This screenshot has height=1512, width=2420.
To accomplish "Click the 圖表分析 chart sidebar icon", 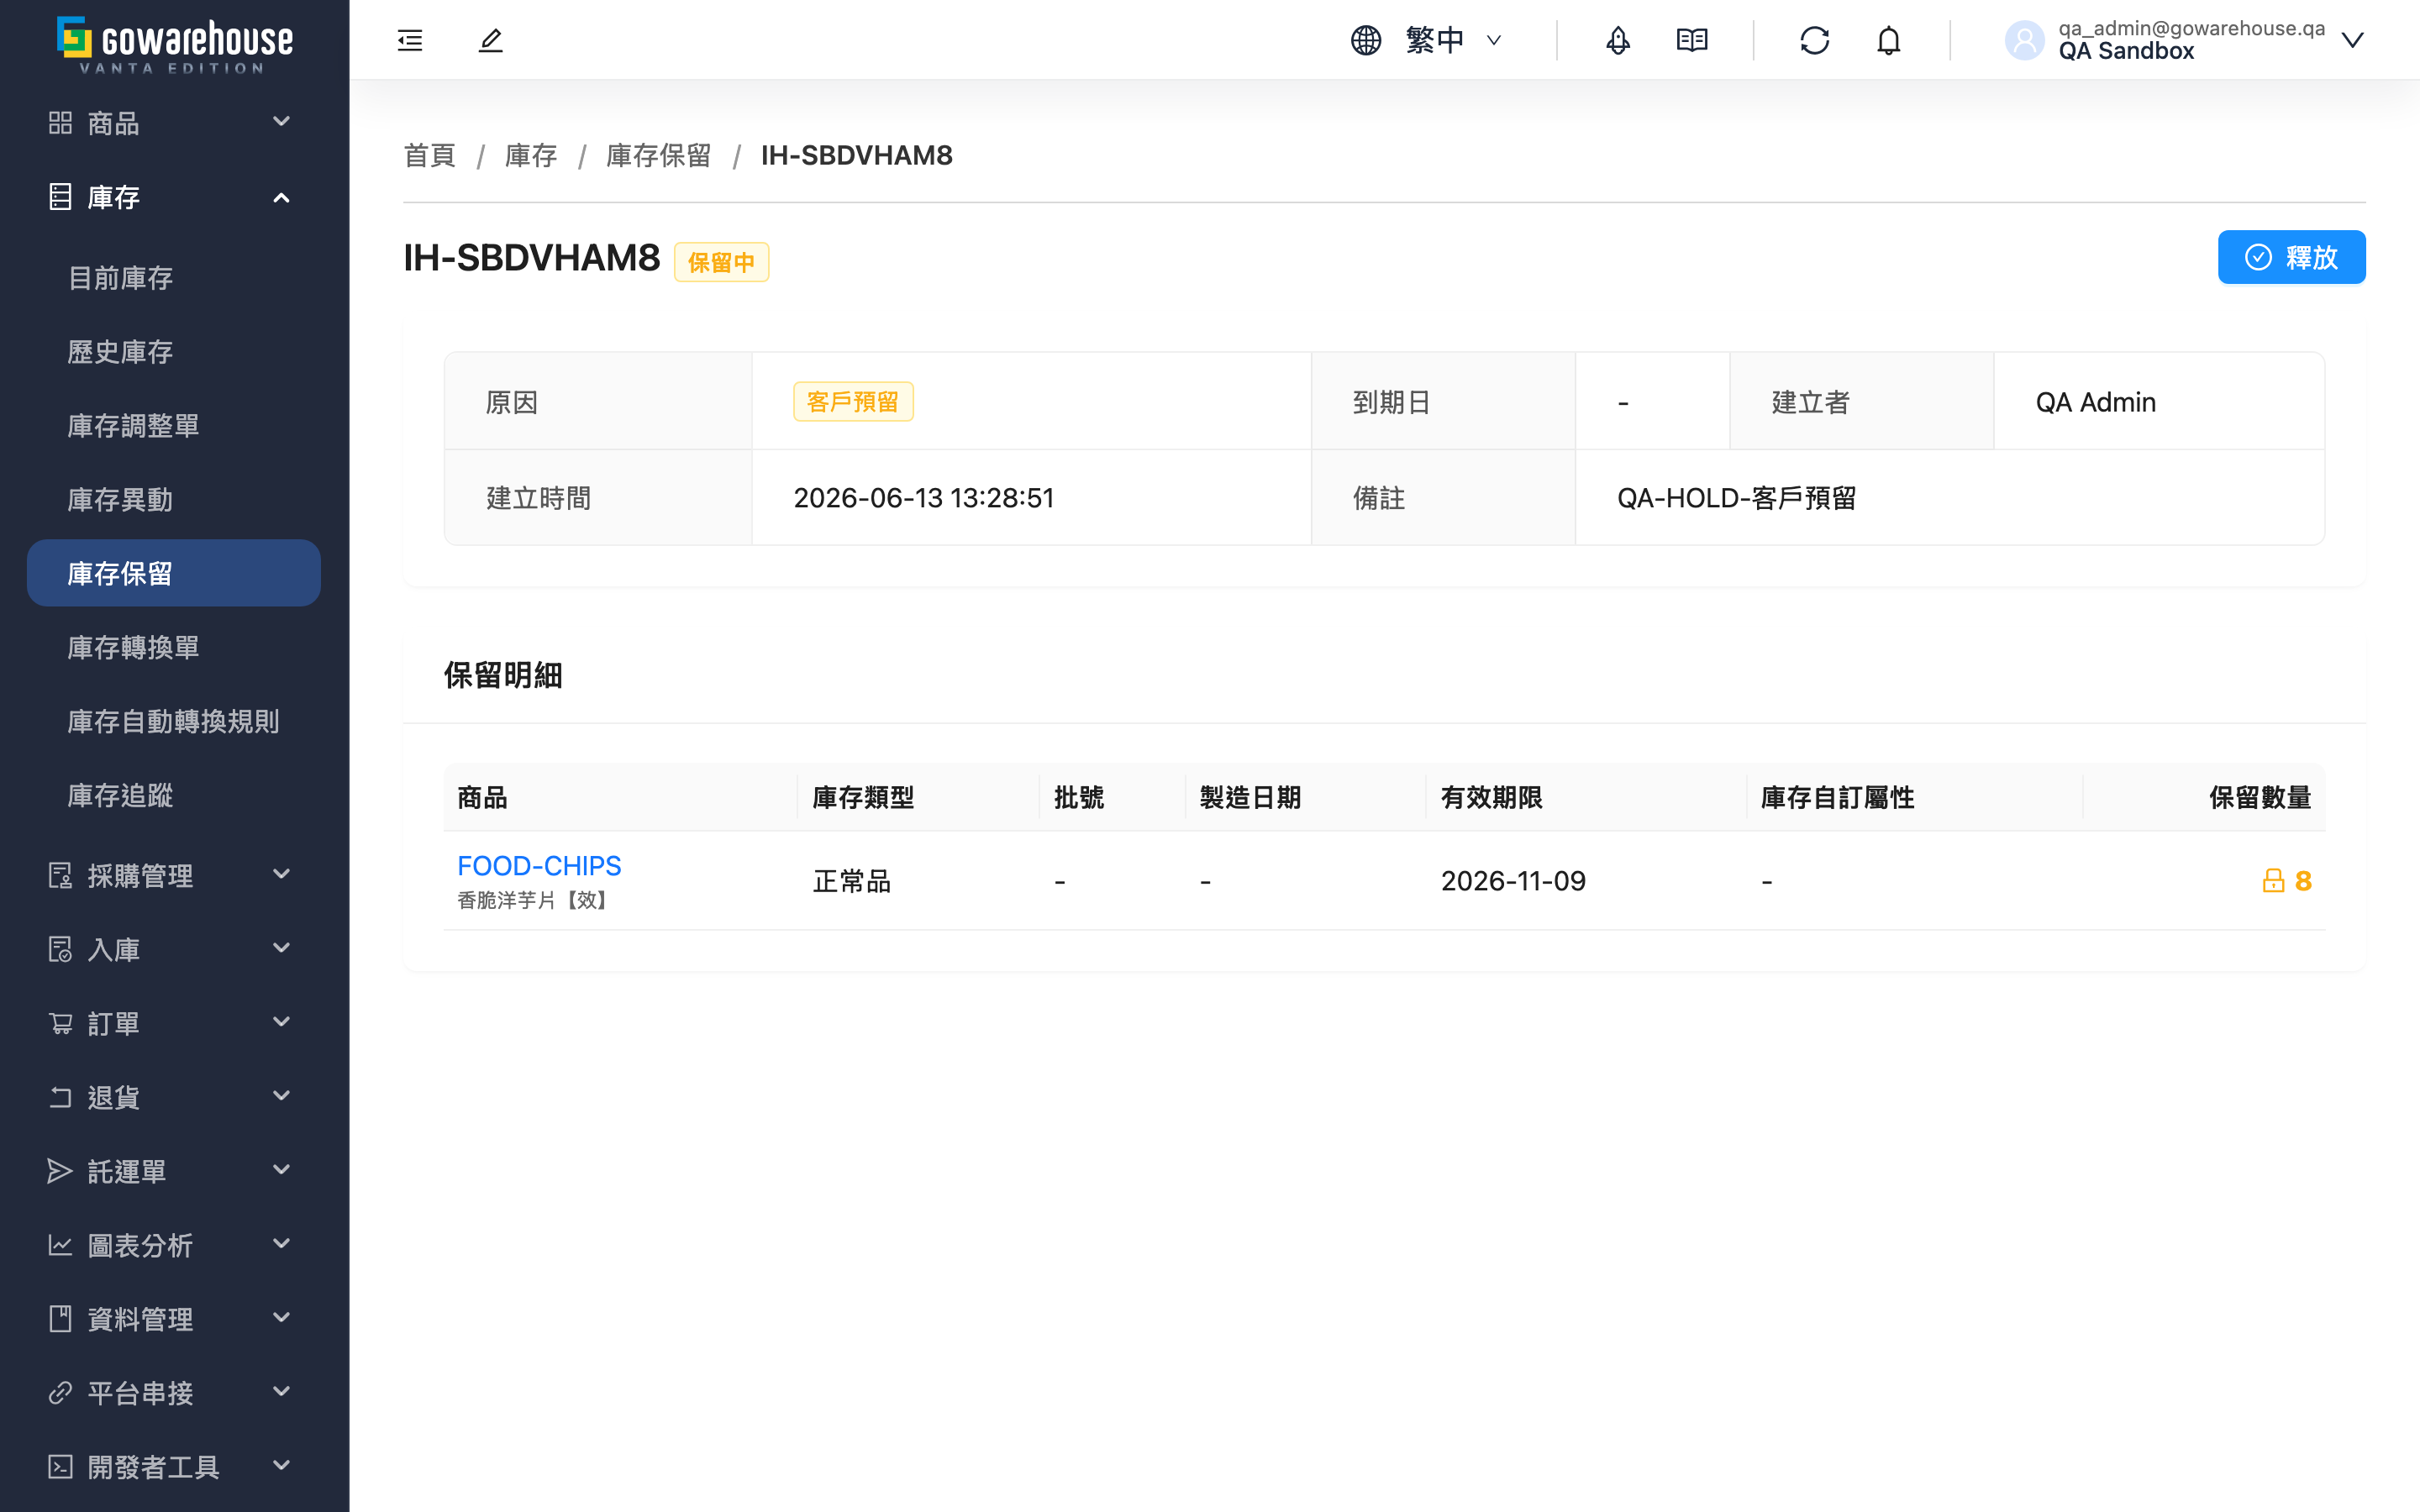I will click(60, 1245).
